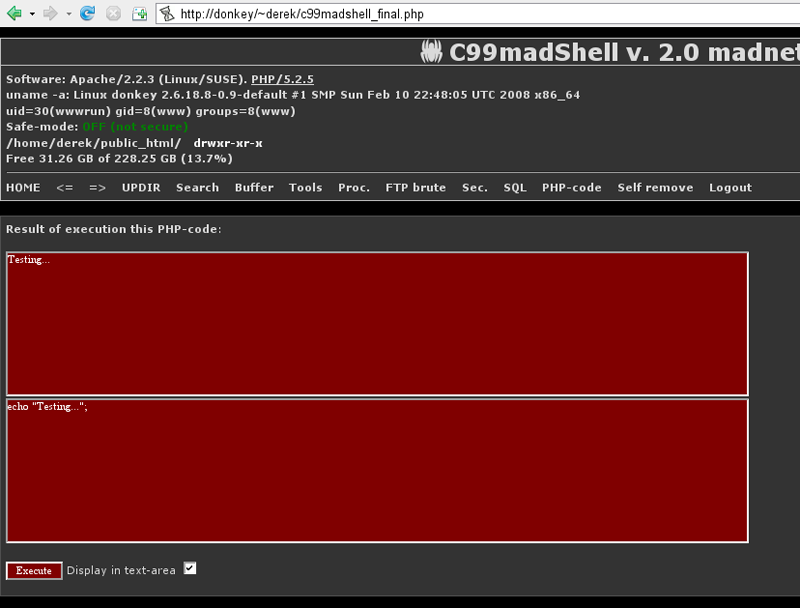800x608 pixels.
Task: Open the FTP brute menu item
Action: 415,188
